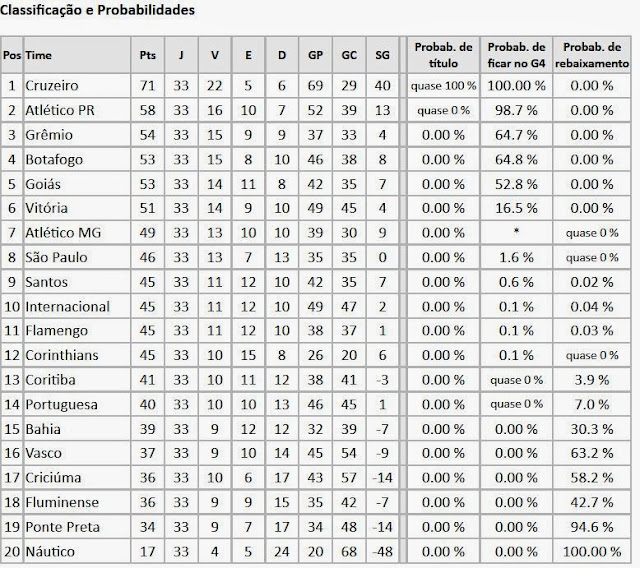
Task: Select Vasco's 63.2 % relegation probability
Action: [592, 453]
